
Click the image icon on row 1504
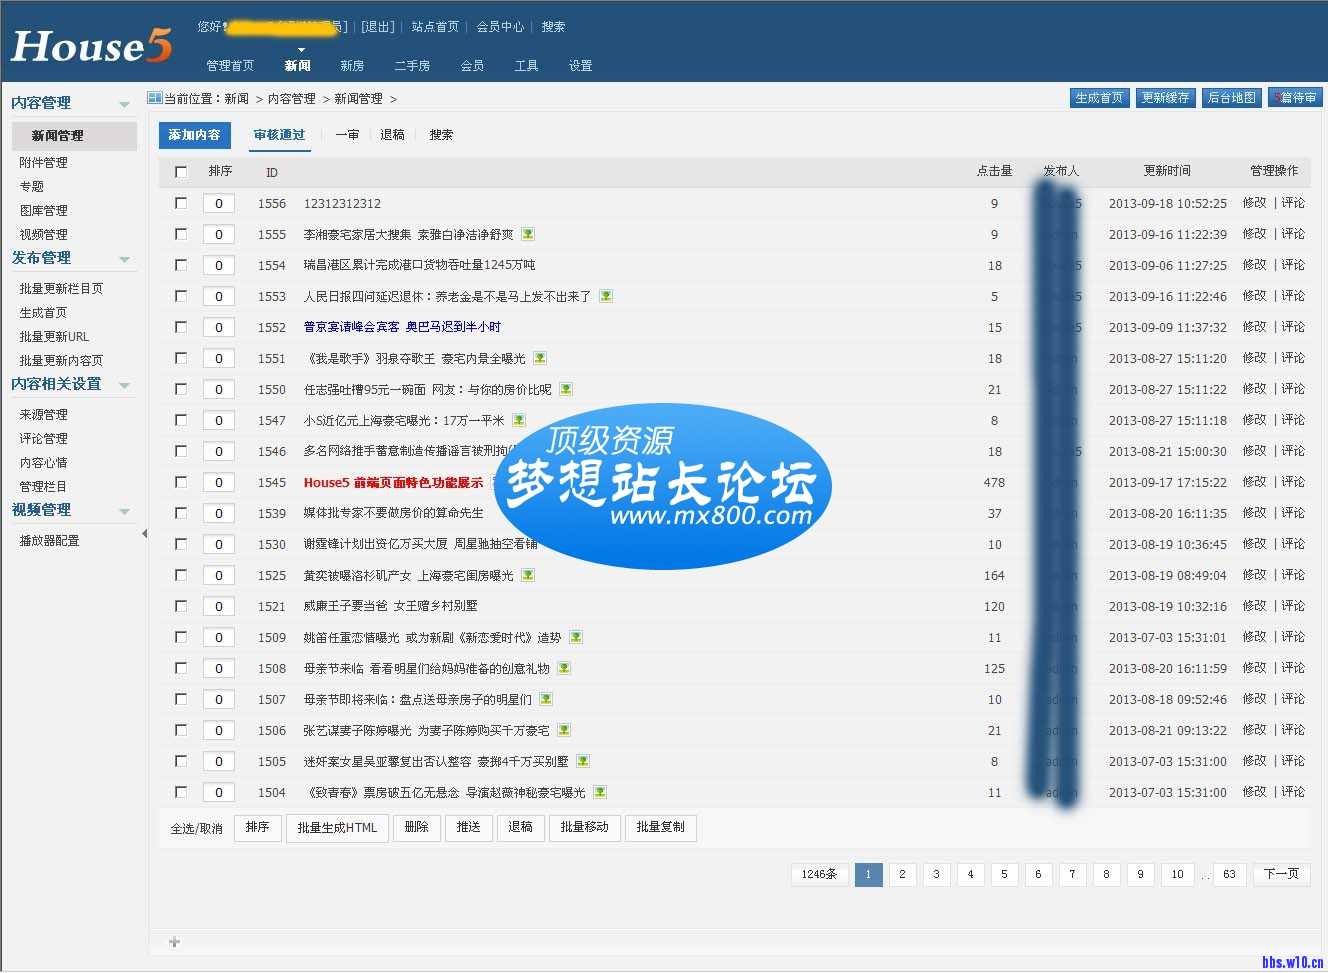(600, 792)
